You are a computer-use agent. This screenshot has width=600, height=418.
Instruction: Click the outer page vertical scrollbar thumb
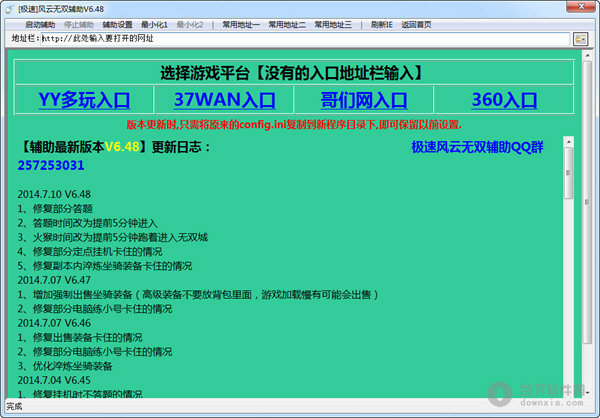pos(587,202)
